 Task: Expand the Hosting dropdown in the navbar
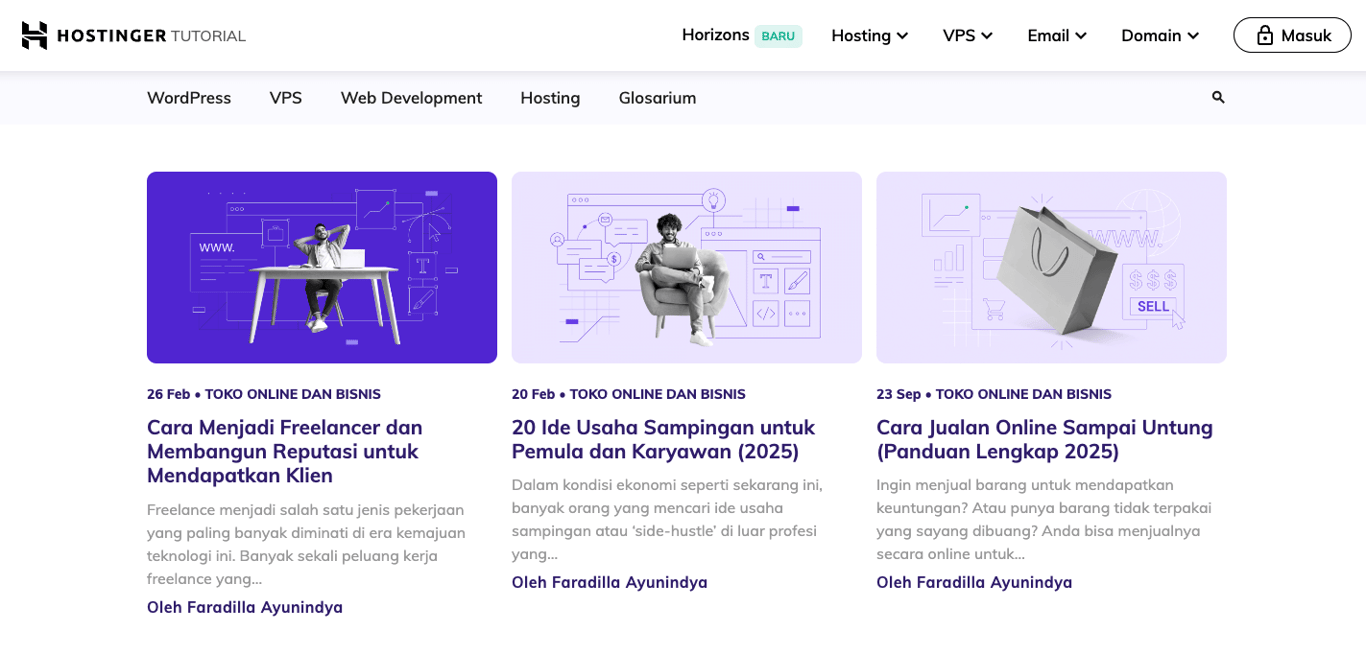[x=868, y=35]
